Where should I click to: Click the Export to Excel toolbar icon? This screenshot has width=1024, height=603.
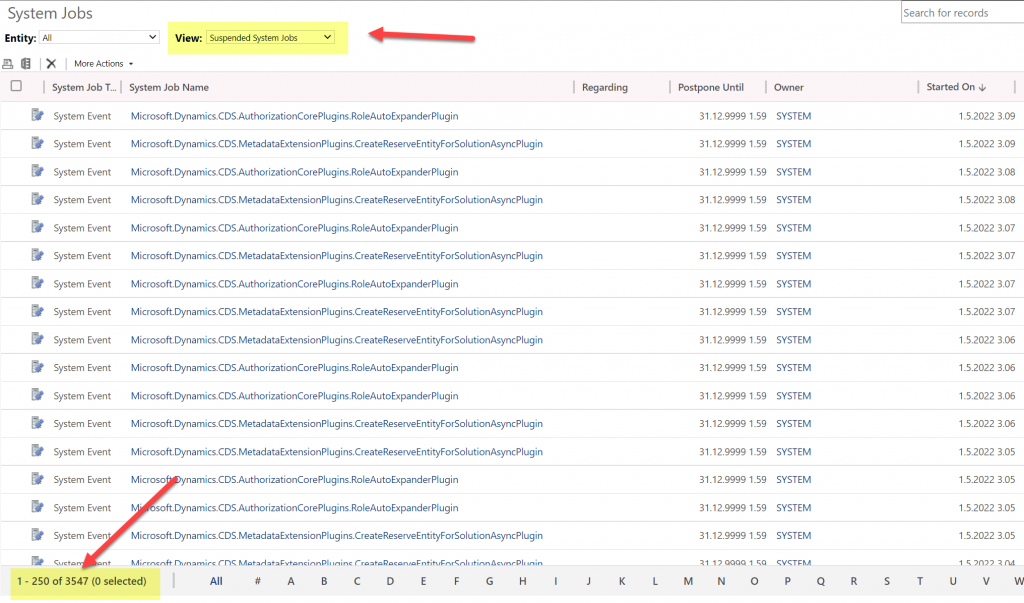(x=26, y=63)
